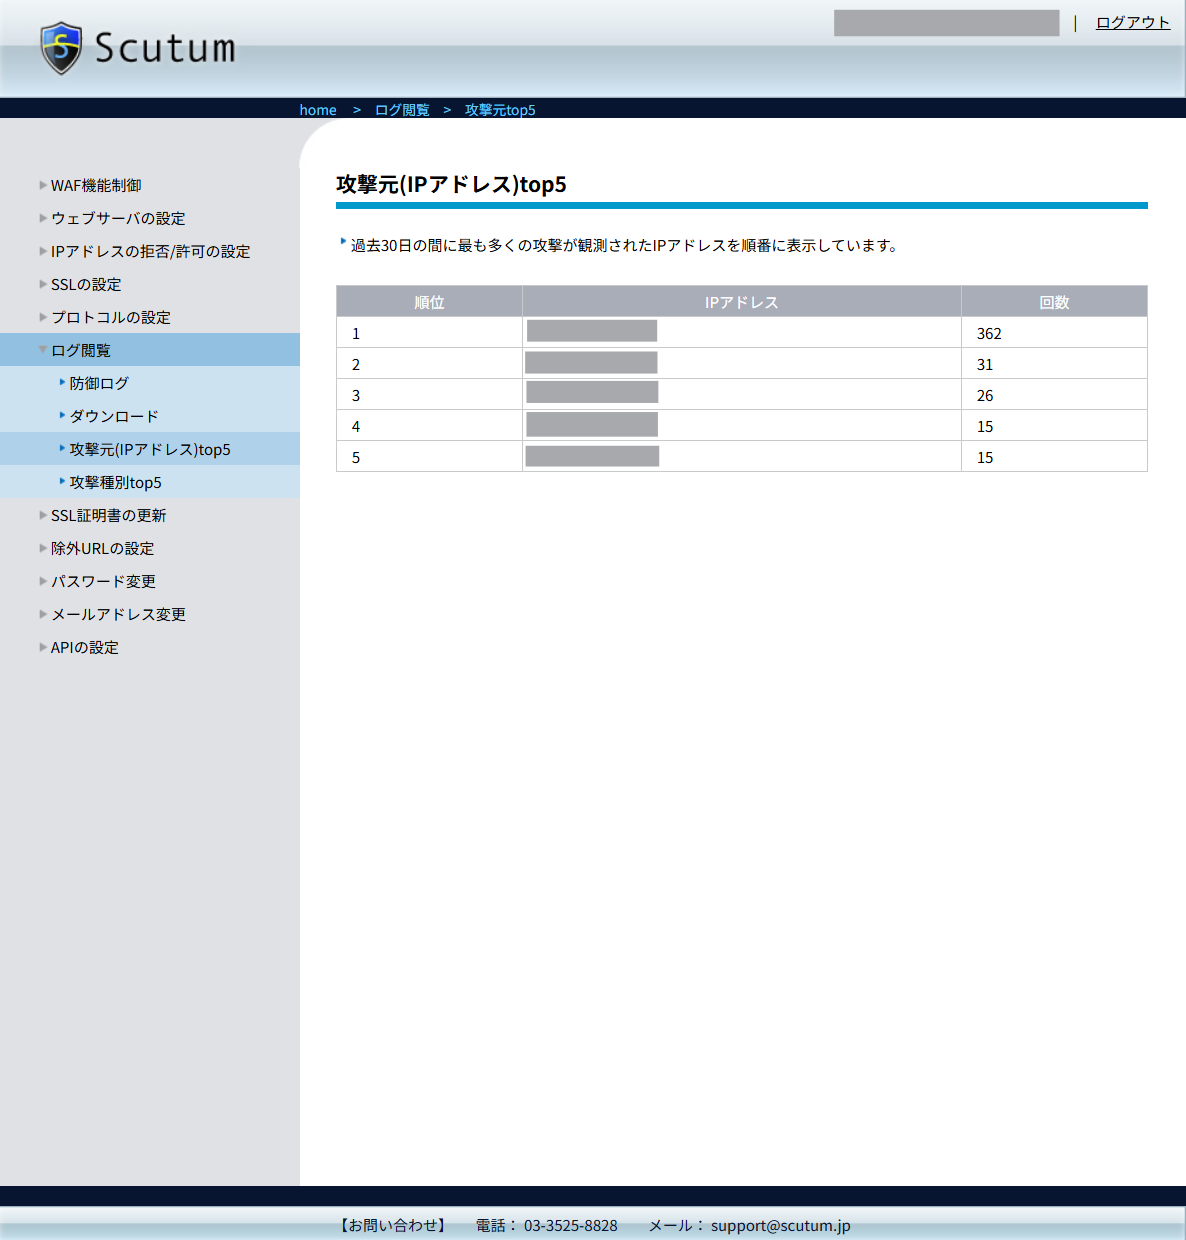
Task: Open 除外URLの設定 menu item
Action: tap(102, 548)
